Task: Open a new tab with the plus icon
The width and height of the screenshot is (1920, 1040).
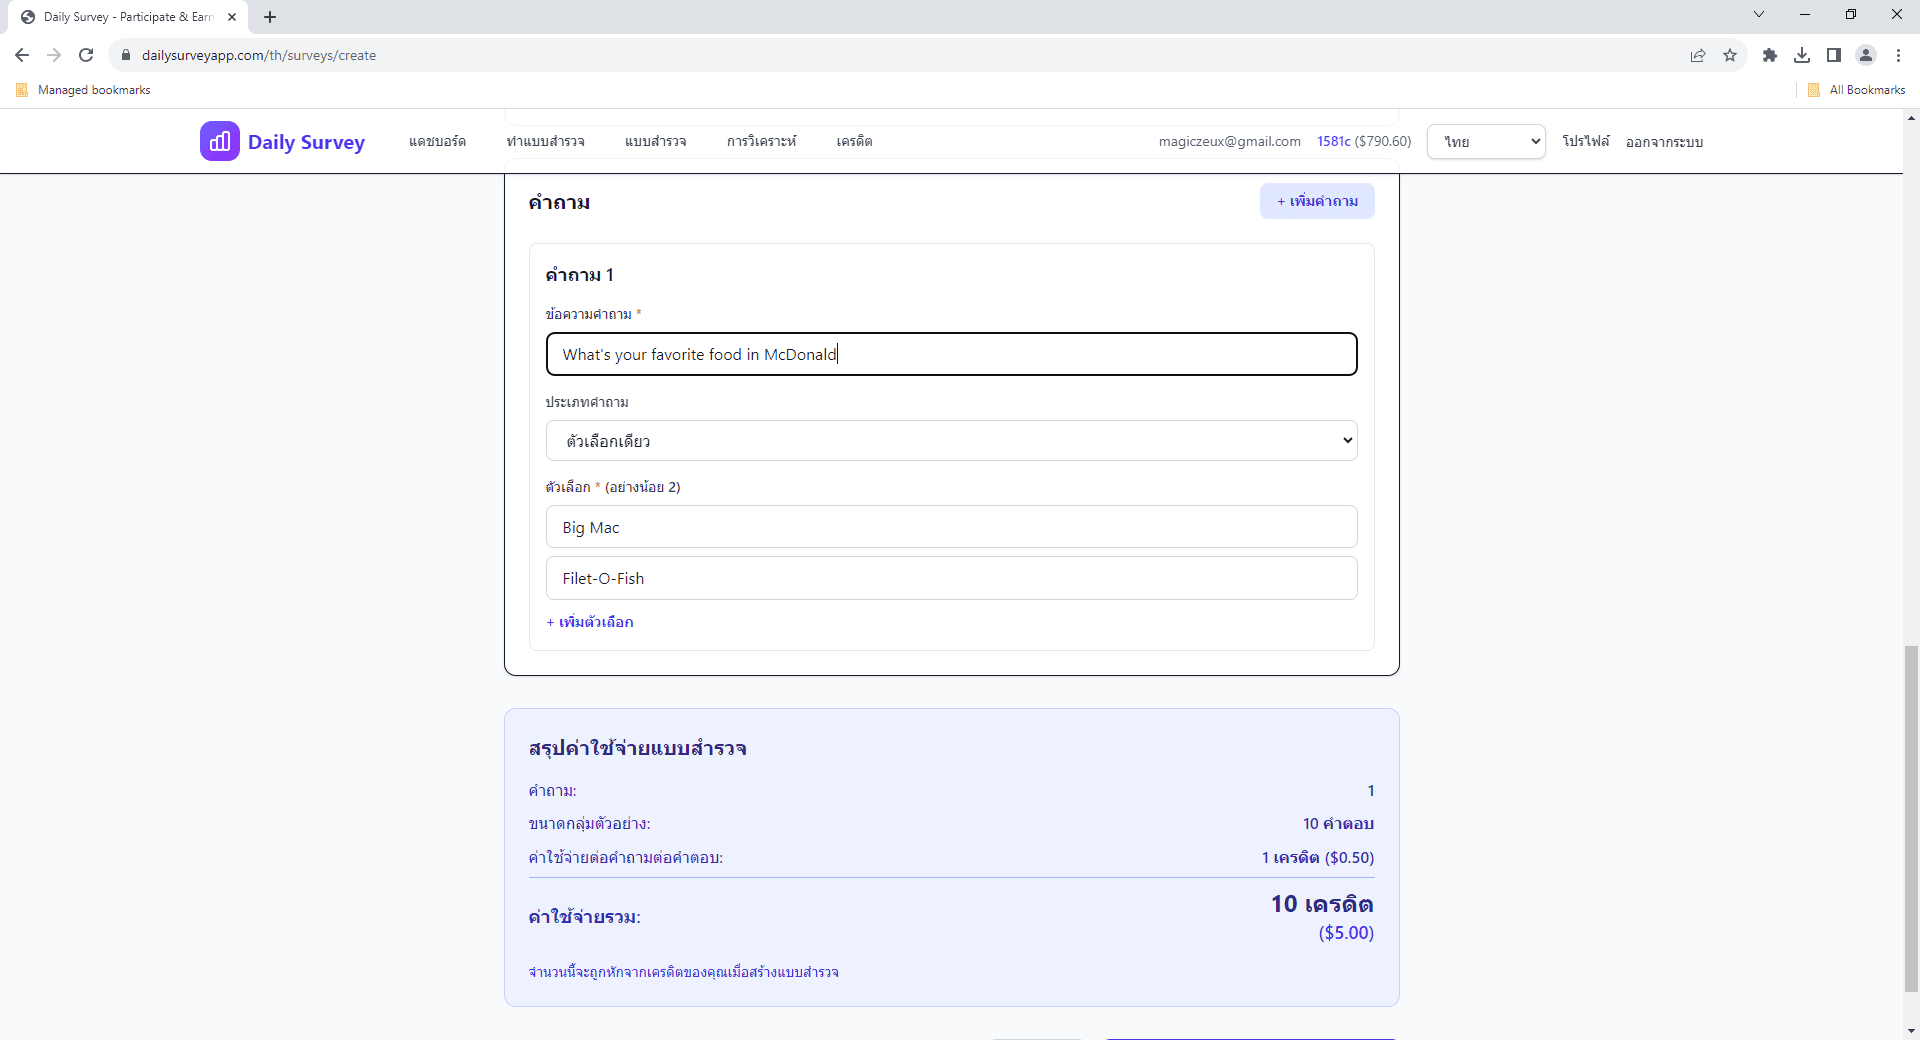Action: (270, 17)
